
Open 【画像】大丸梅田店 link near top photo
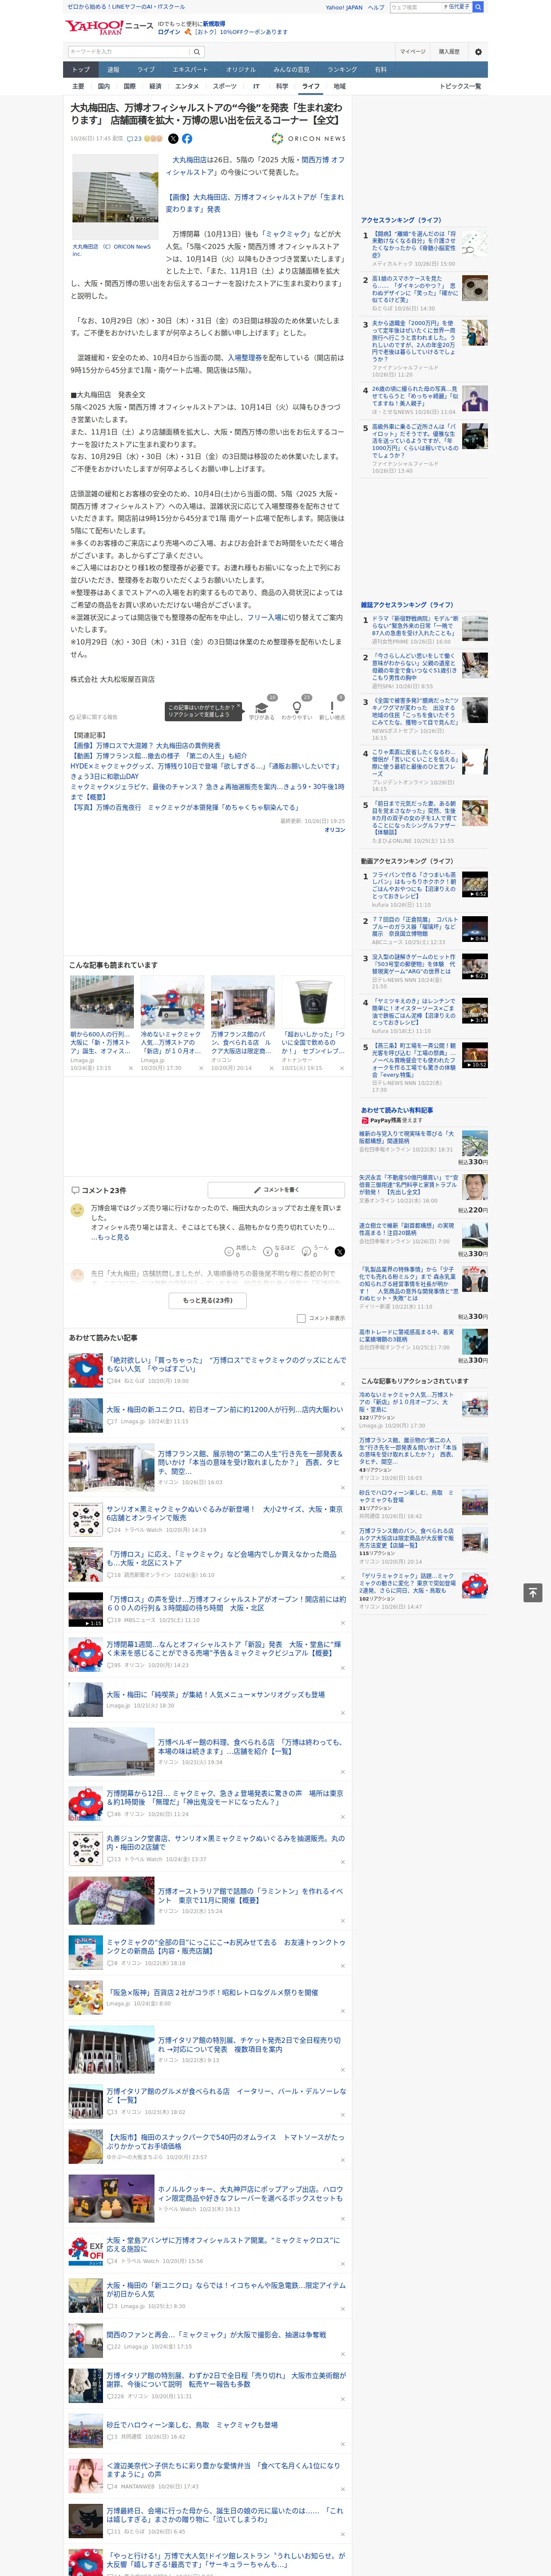254,203
